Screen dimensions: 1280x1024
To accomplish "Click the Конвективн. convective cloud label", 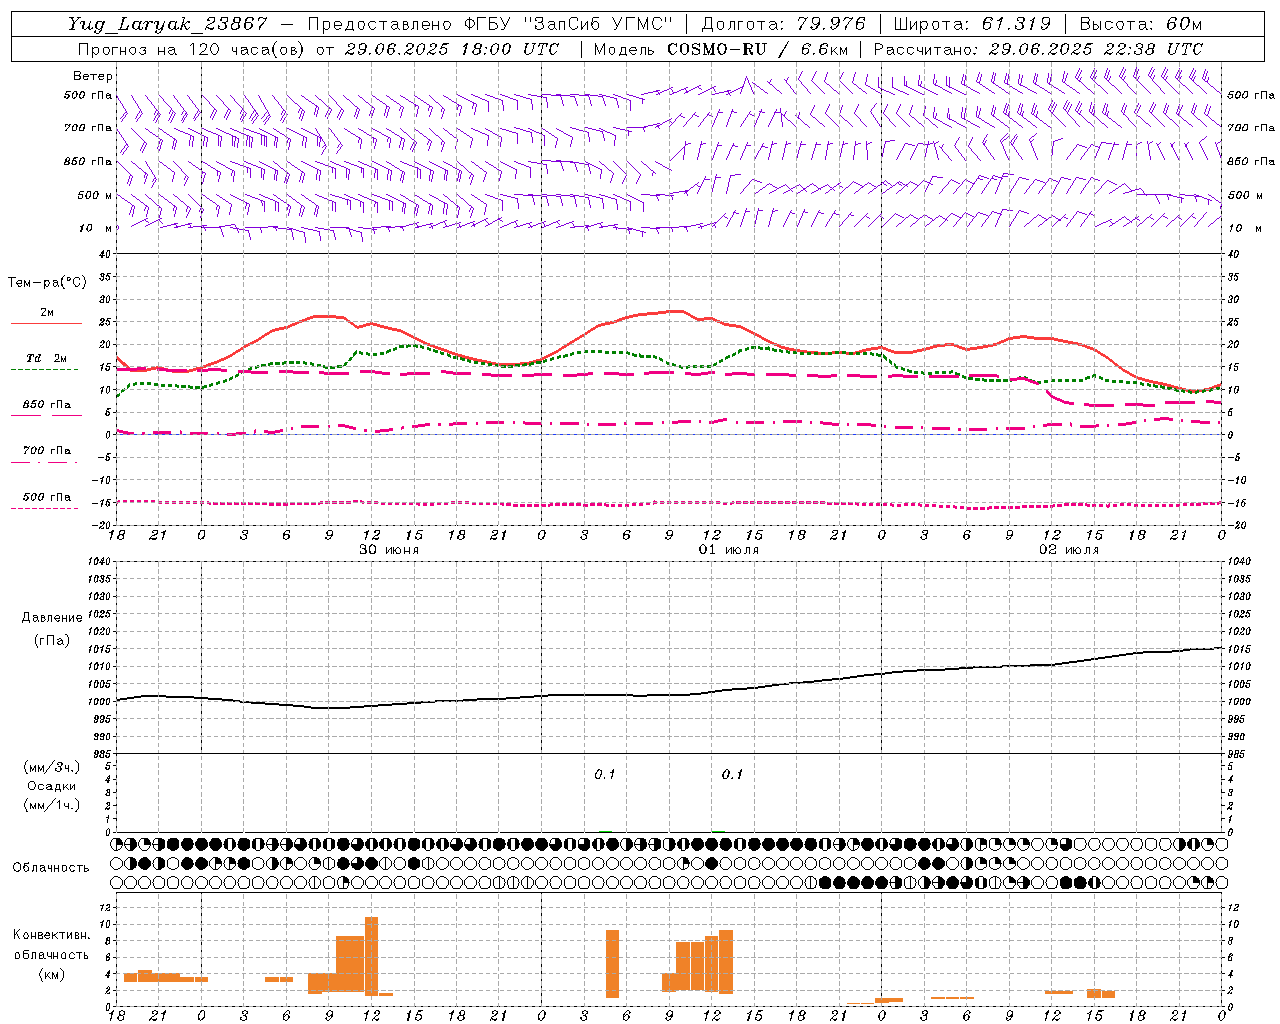I will (52, 935).
